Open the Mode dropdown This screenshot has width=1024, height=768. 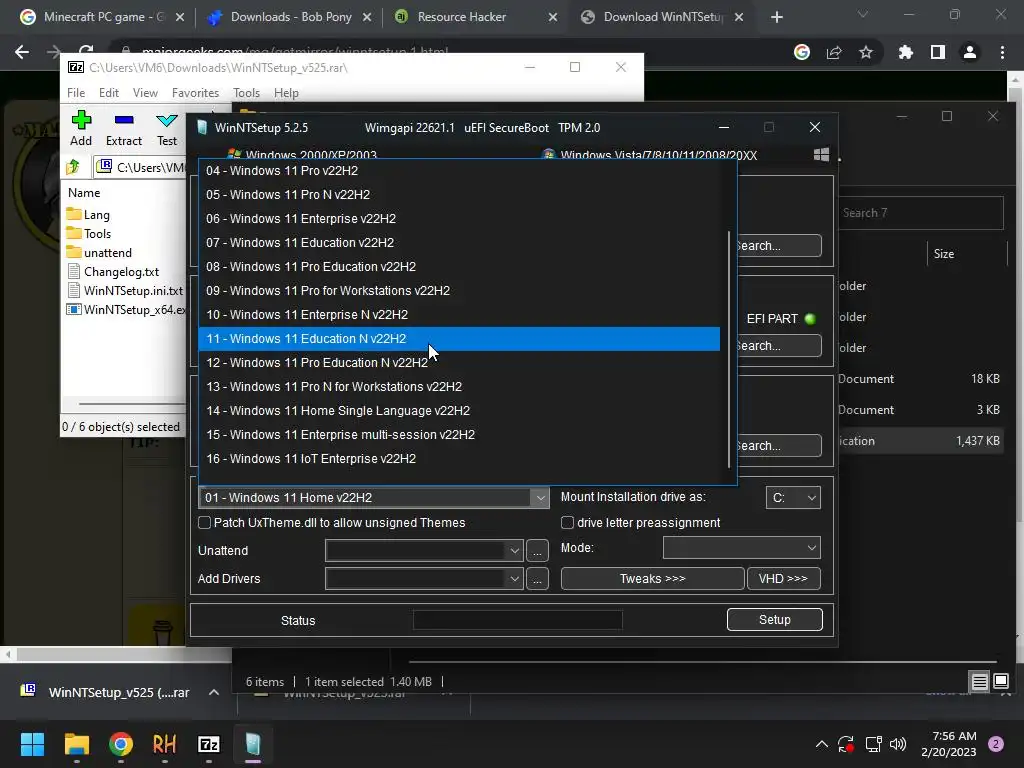coord(742,548)
